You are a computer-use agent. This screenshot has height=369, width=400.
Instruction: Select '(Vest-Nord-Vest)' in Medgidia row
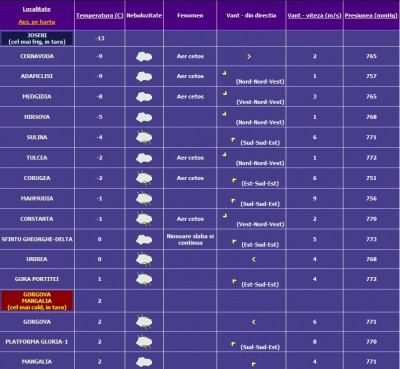point(260,102)
